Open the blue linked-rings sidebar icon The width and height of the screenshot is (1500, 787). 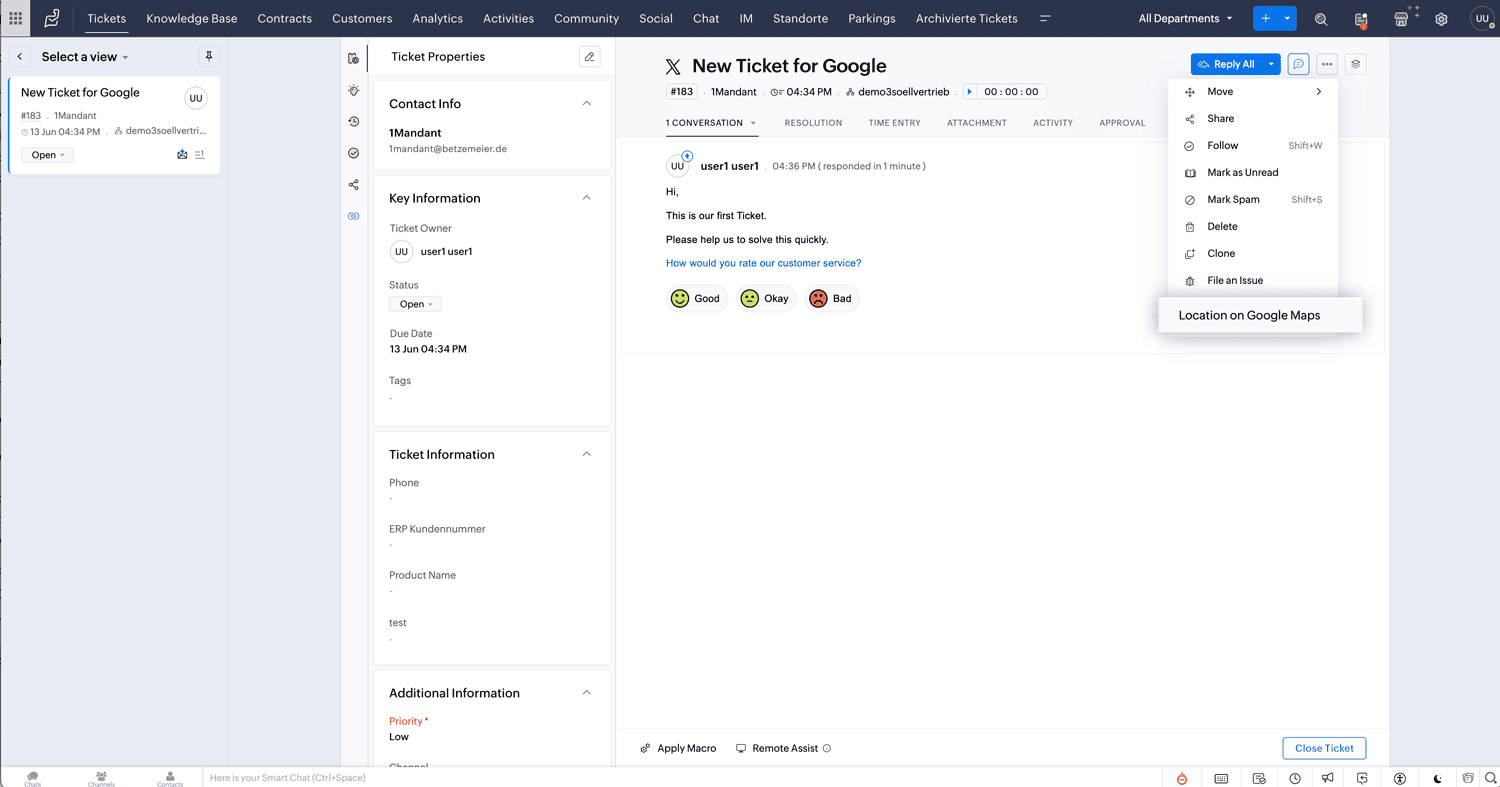pos(354,216)
